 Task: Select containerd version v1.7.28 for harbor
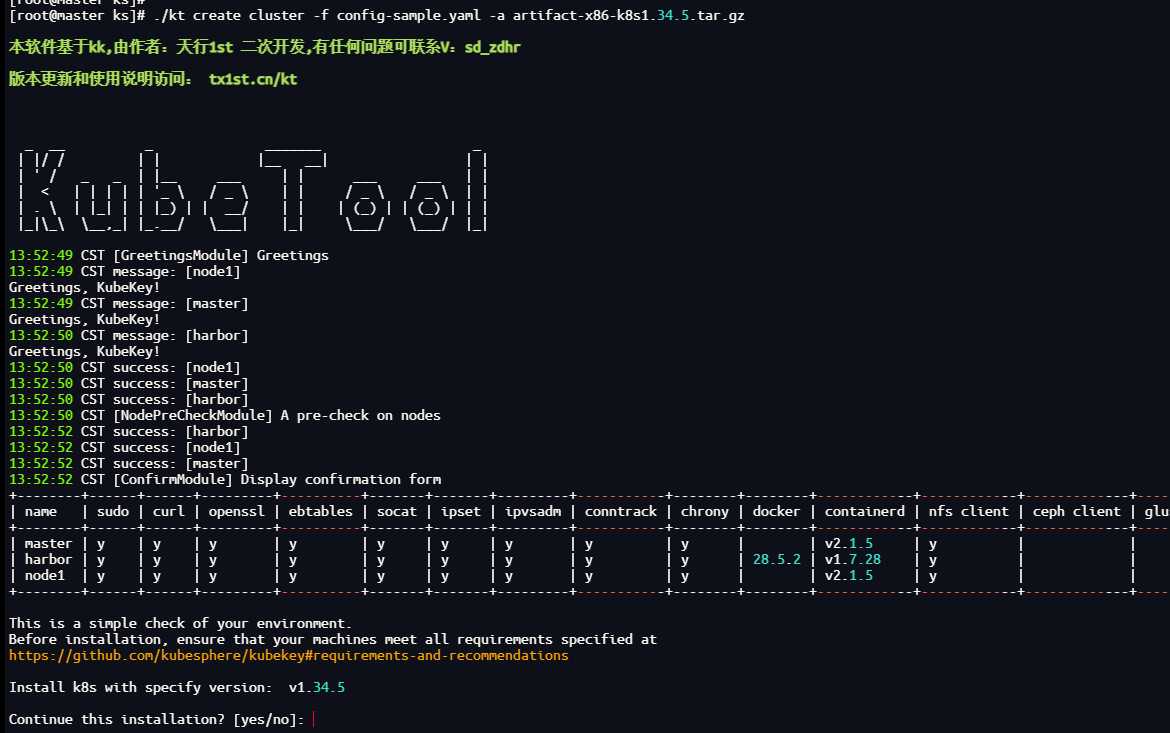(x=853, y=559)
